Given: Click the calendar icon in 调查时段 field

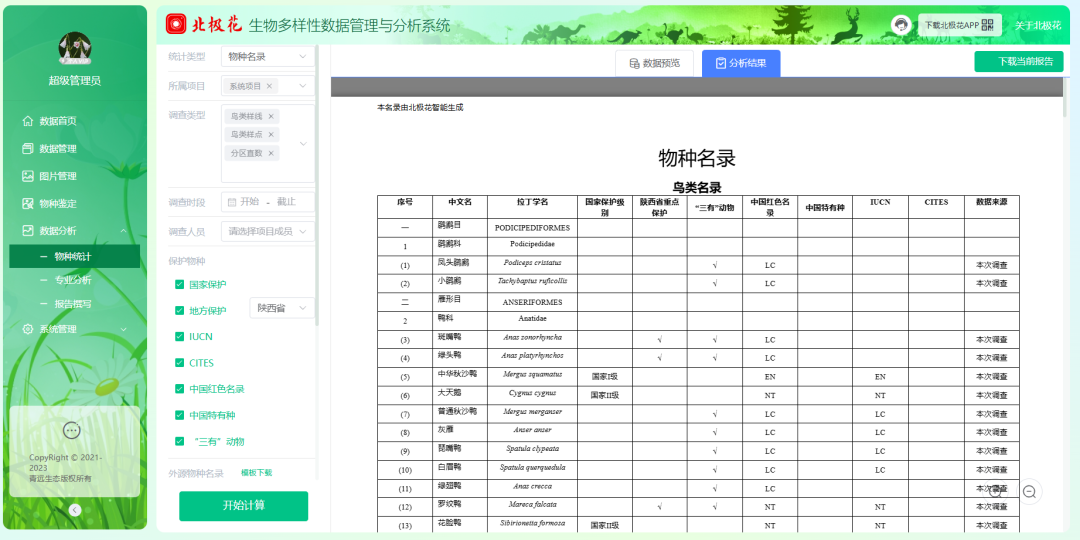Looking at the screenshot, I should 231,202.
